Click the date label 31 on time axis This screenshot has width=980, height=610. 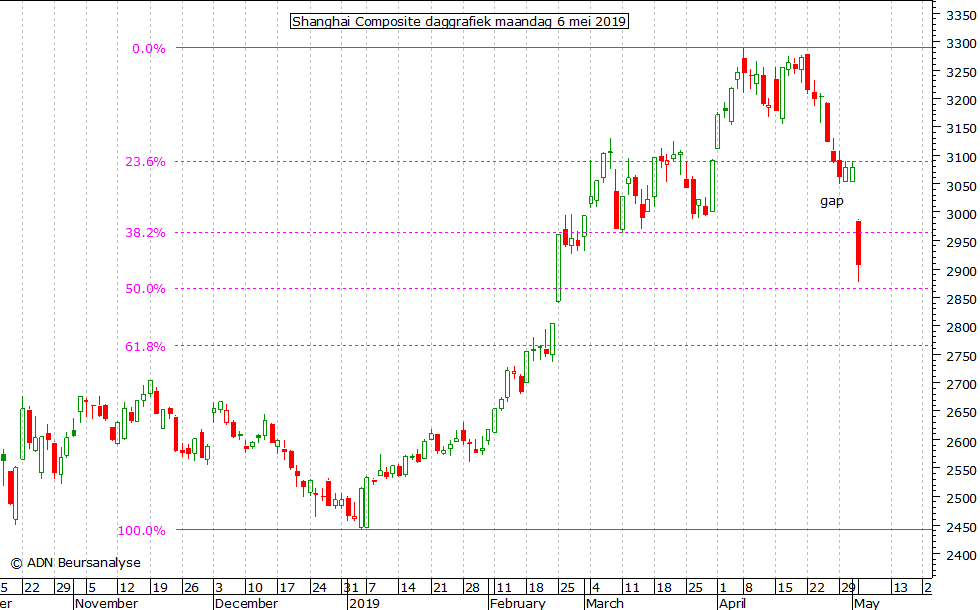pyautogui.click(x=350, y=588)
